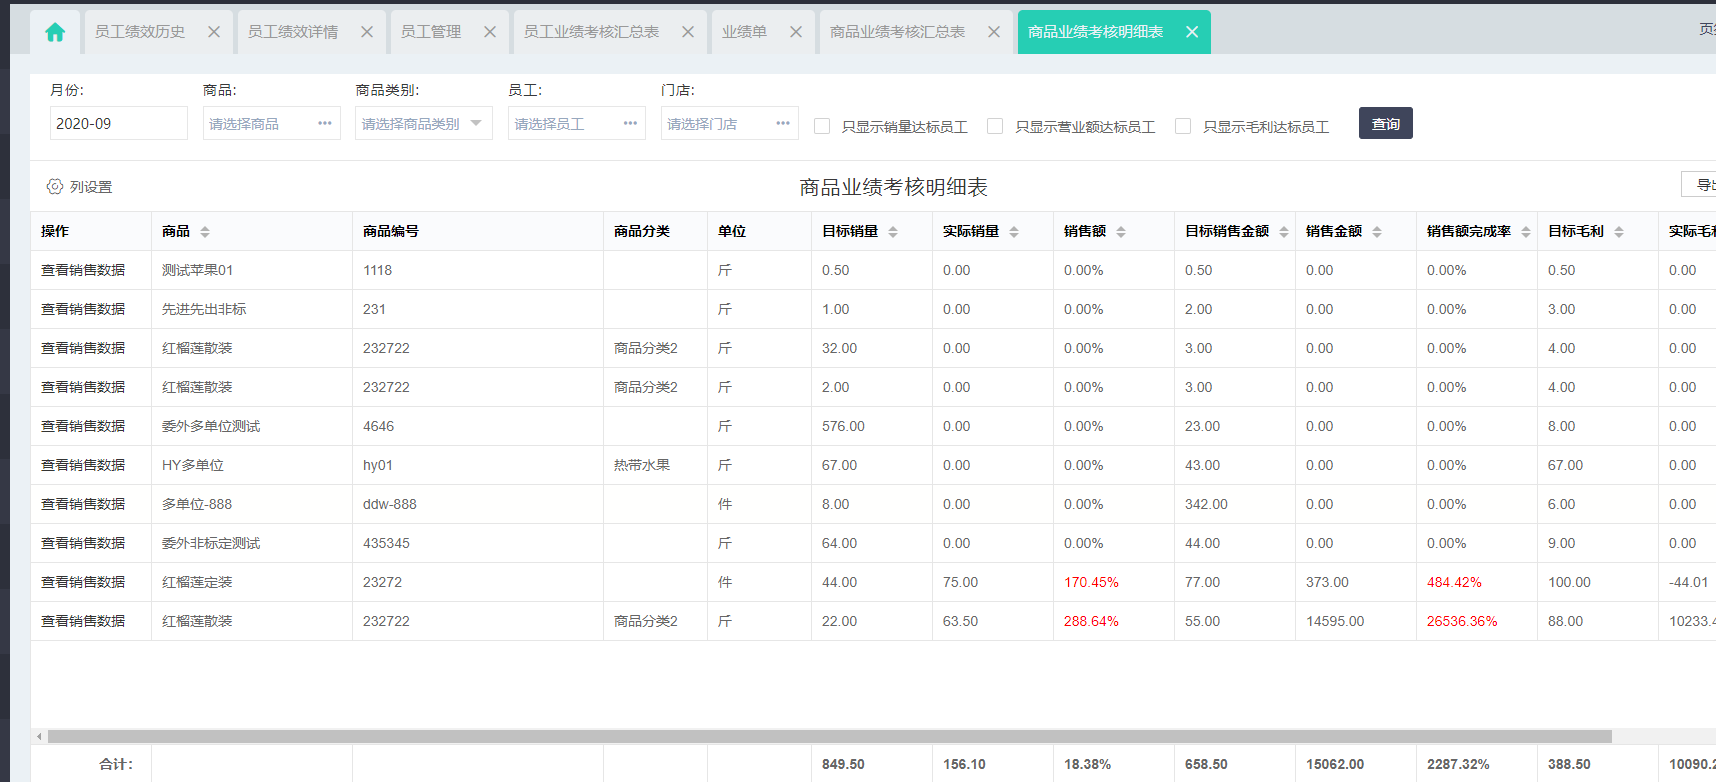This screenshot has height=782, width=1716.
Task: View sales data for 委外非标定测试
Action: pyautogui.click(x=83, y=543)
